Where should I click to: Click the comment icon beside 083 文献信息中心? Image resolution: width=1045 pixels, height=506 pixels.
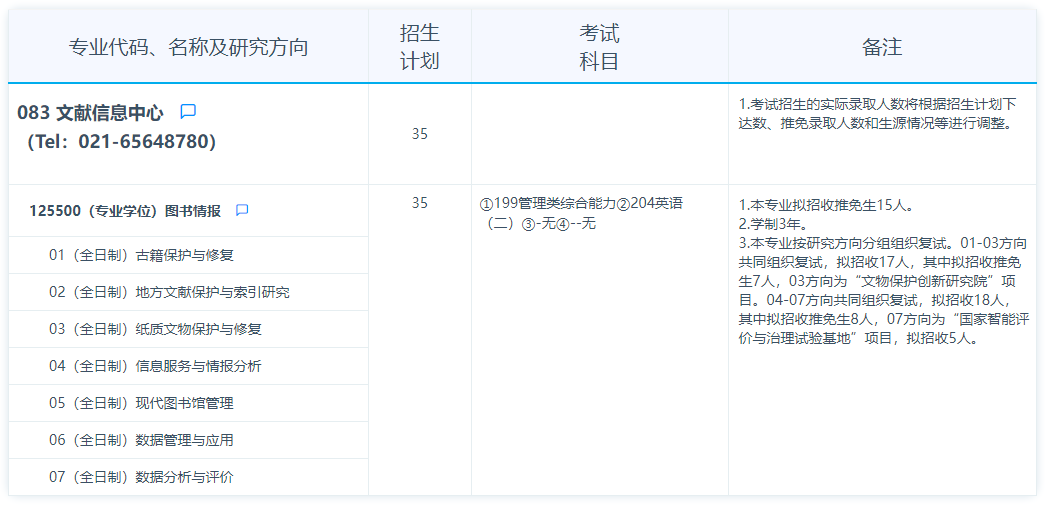(x=187, y=112)
